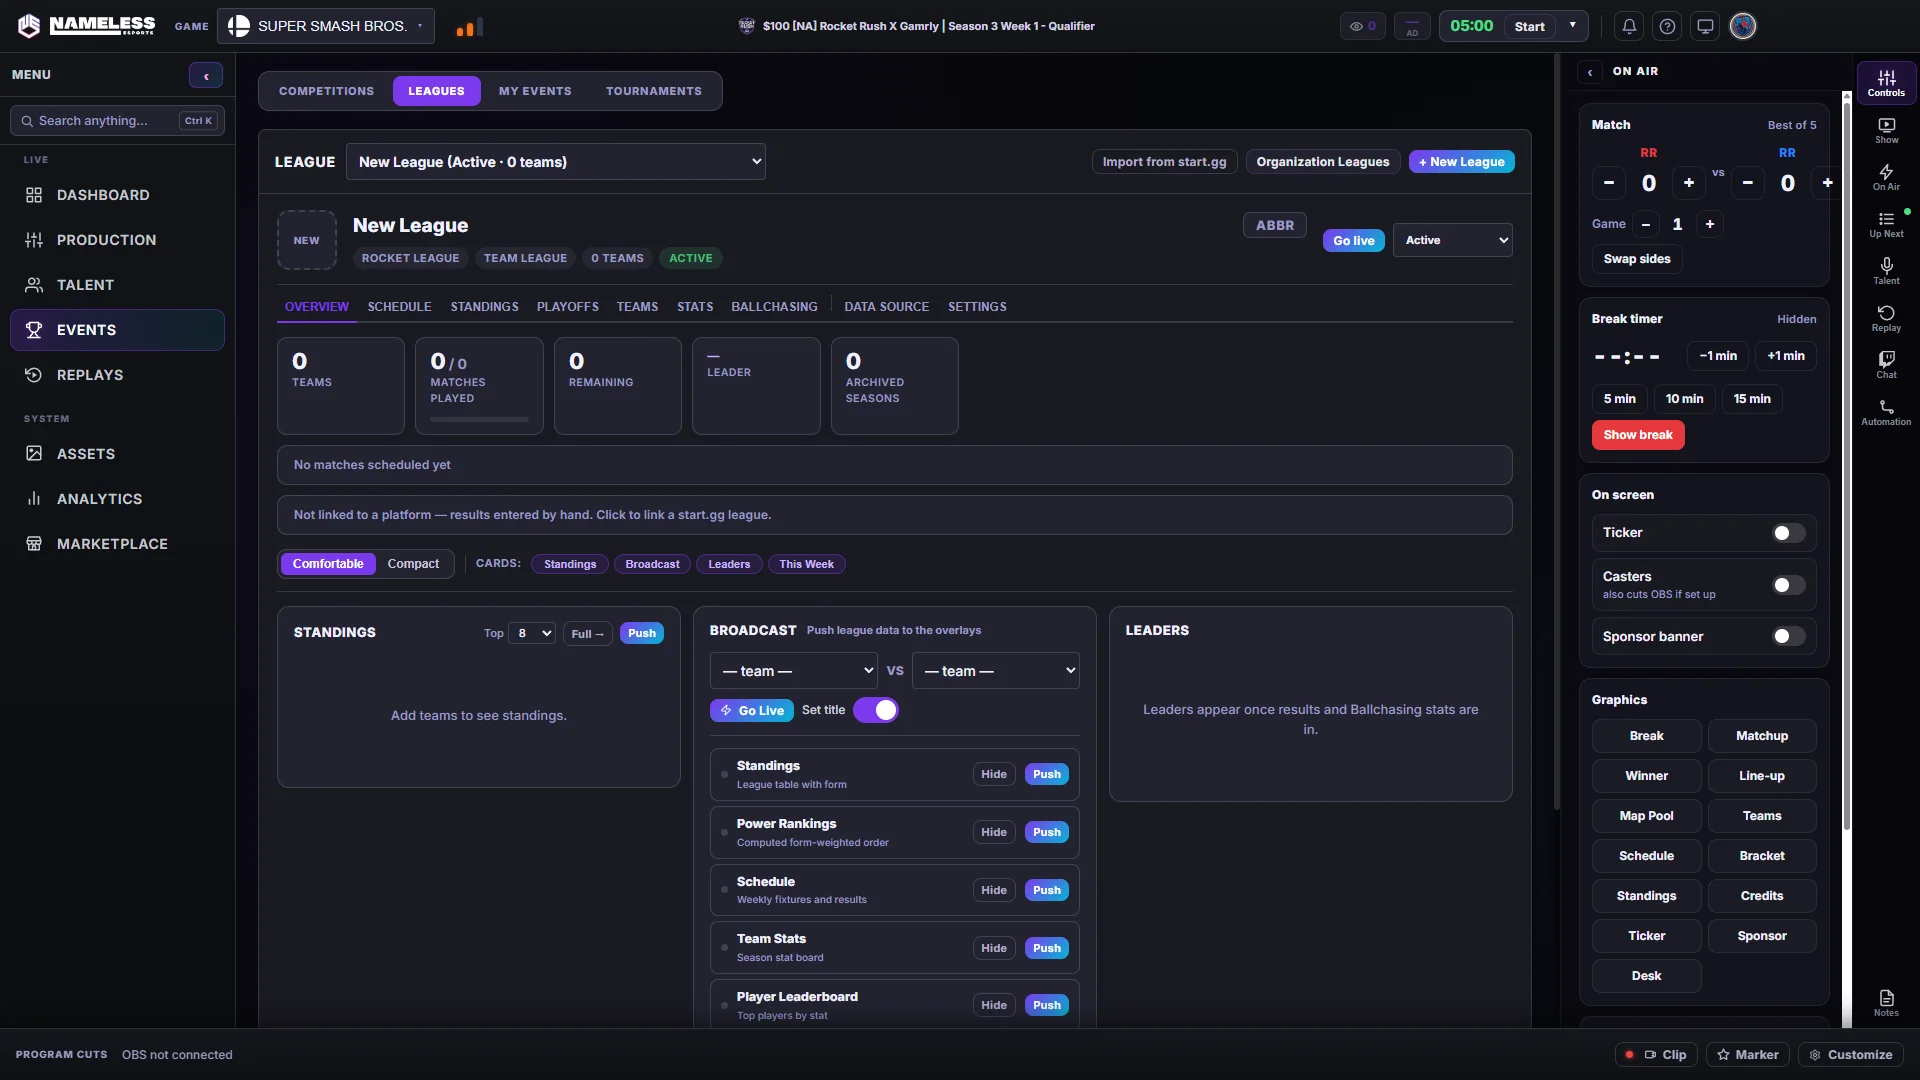Click the AD indicator icon
This screenshot has height=1080, width=1920.
point(1412,27)
